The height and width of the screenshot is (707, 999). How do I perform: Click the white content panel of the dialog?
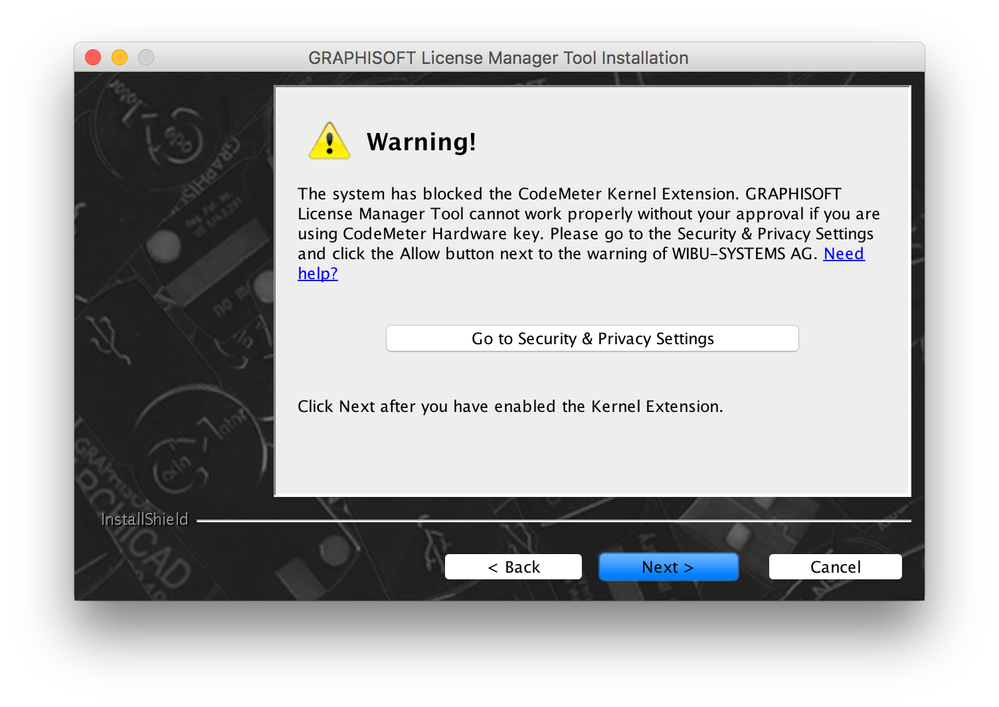[592, 460]
